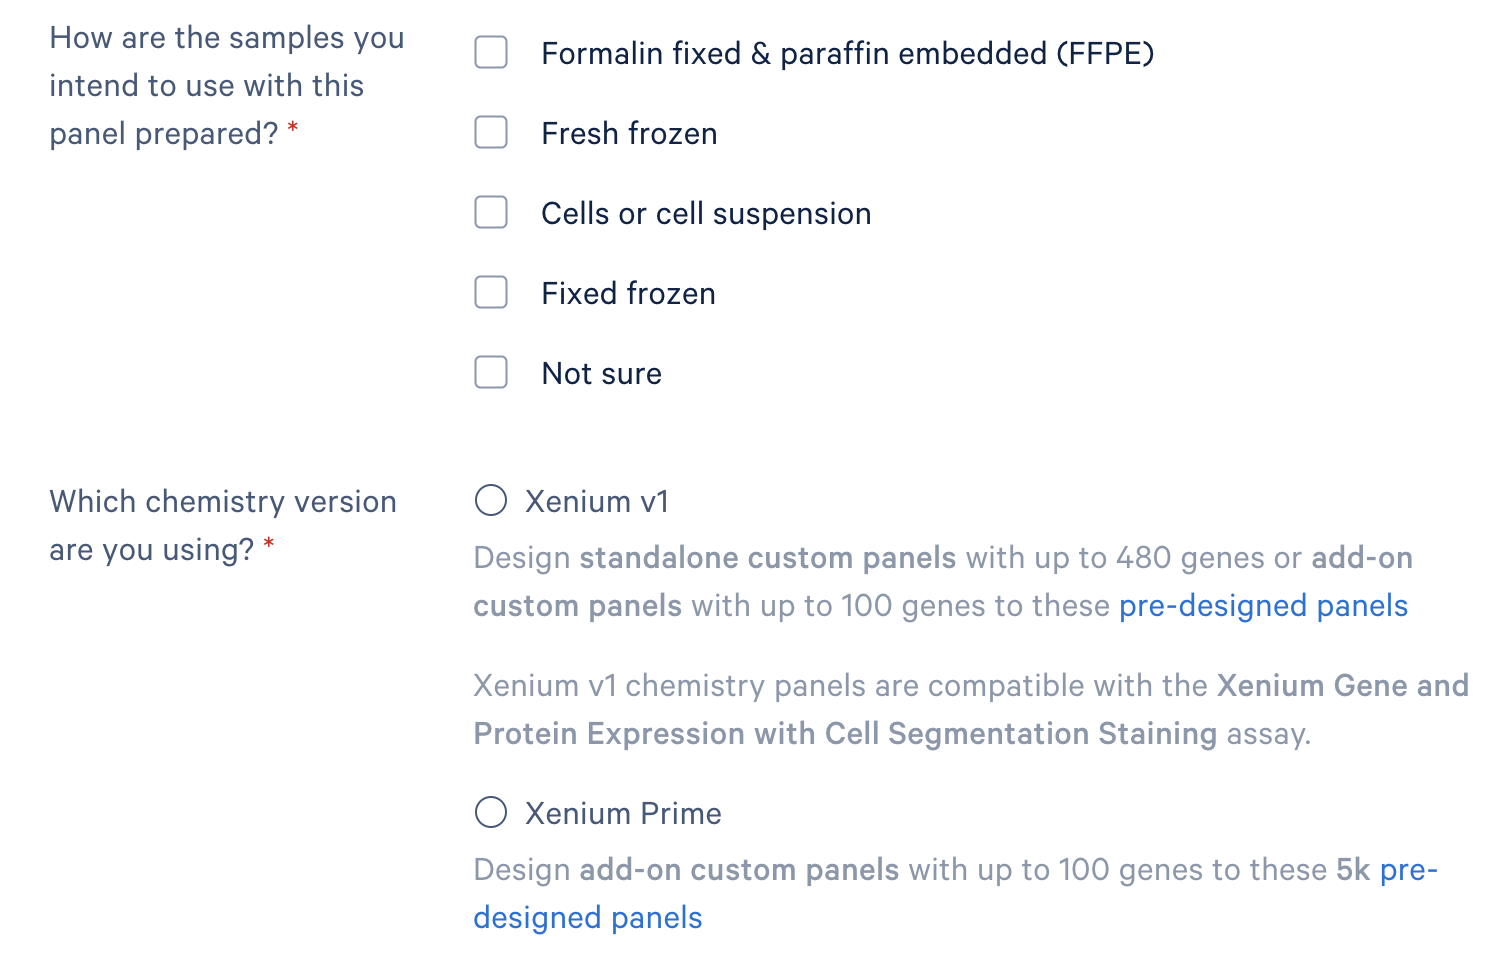Open the pre-designed panels link under Xenium v1
This screenshot has height=960, width=1510.
(1263, 606)
